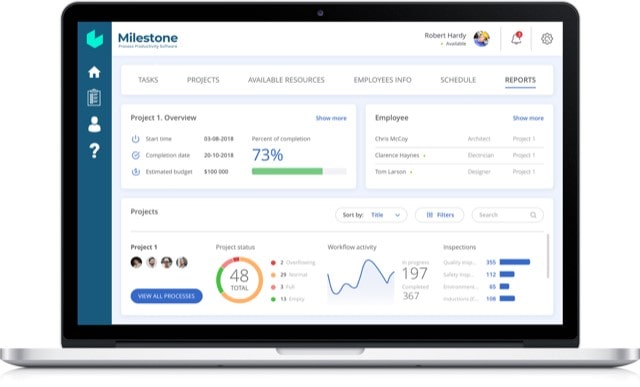Click second team member avatar in Project 1
640x387 pixels.
[x=151, y=262]
